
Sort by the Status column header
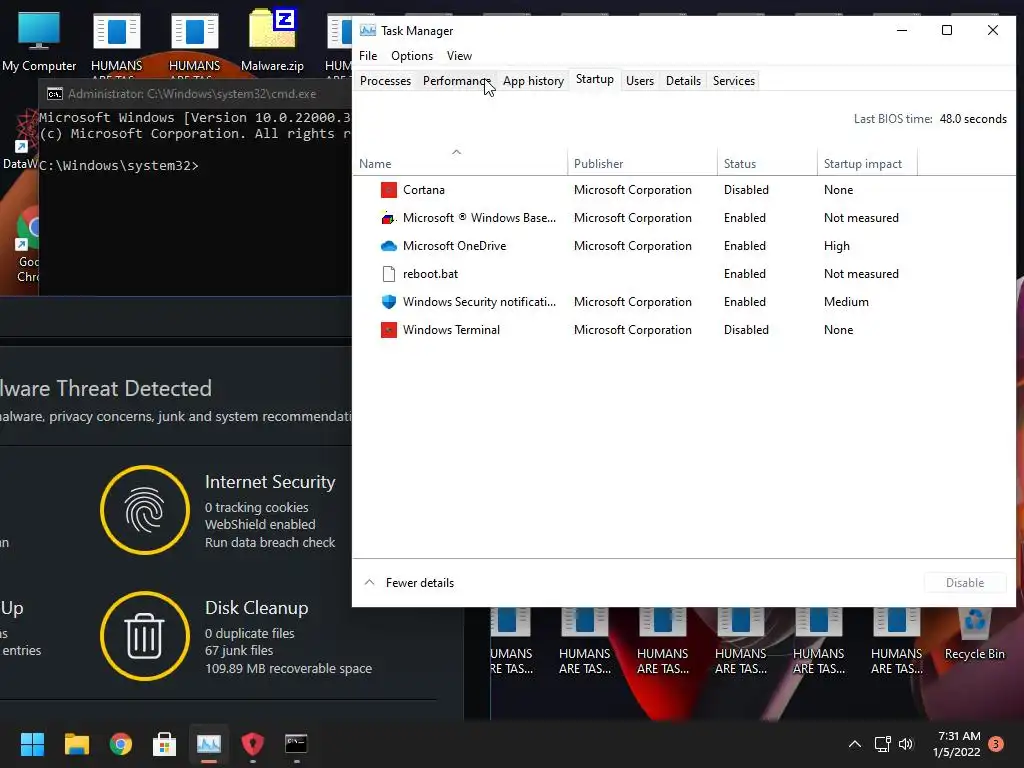click(x=767, y=164)
